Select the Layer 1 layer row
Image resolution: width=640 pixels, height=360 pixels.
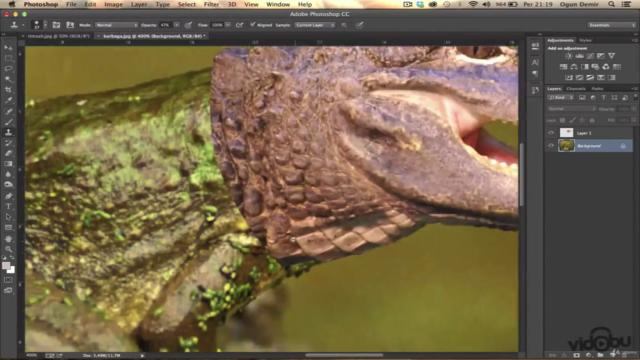coord(590,133)
